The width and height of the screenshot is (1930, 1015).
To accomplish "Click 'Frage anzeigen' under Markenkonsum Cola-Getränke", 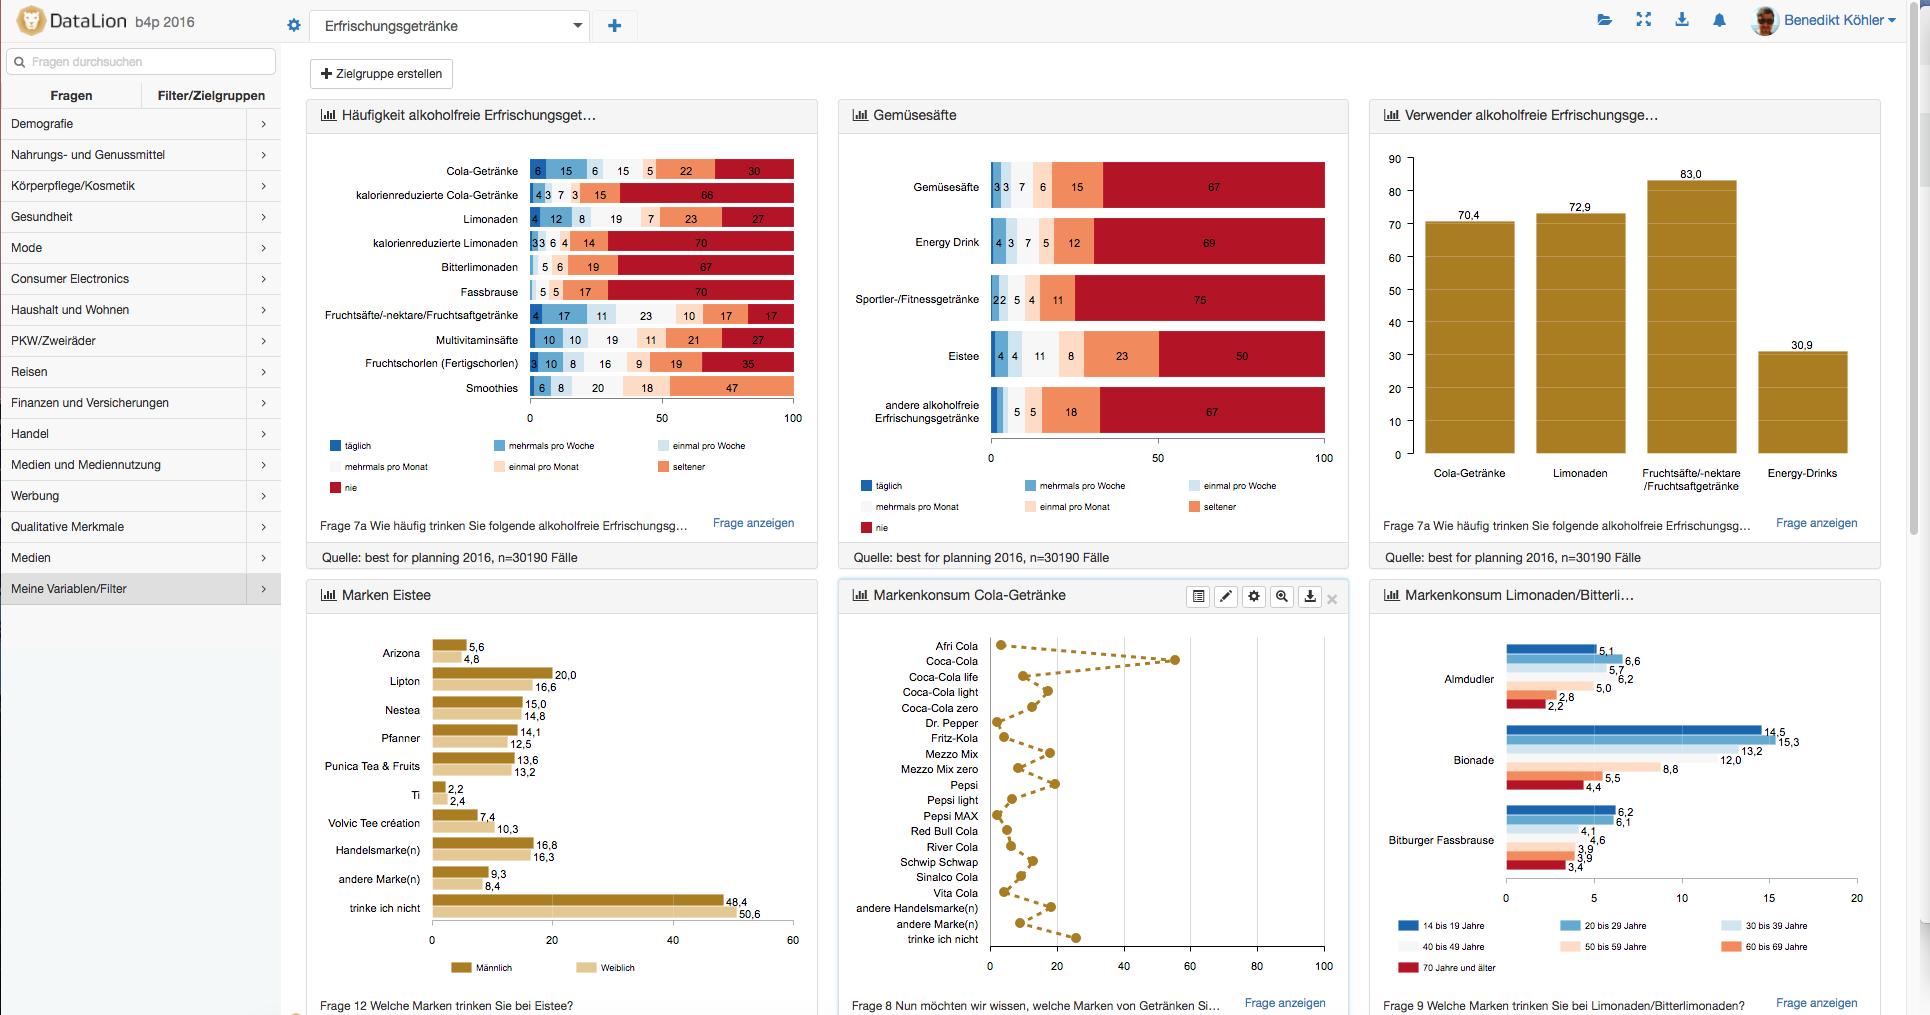I will tap(1285, 1003).
